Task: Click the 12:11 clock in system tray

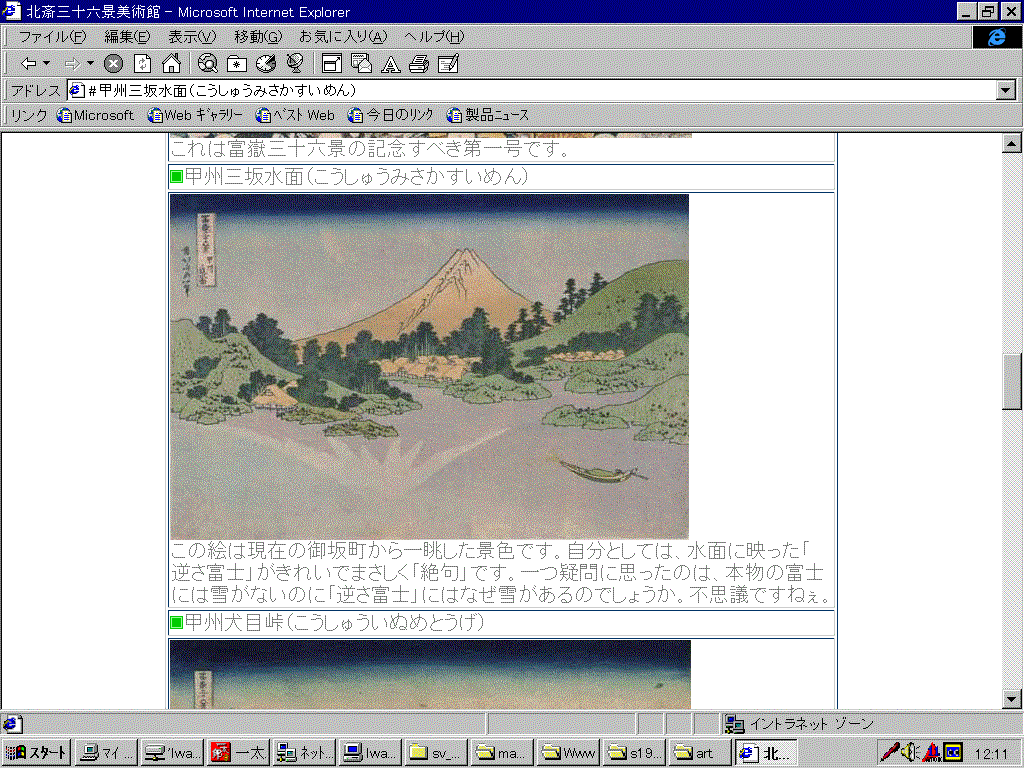Action: (991, 753)
